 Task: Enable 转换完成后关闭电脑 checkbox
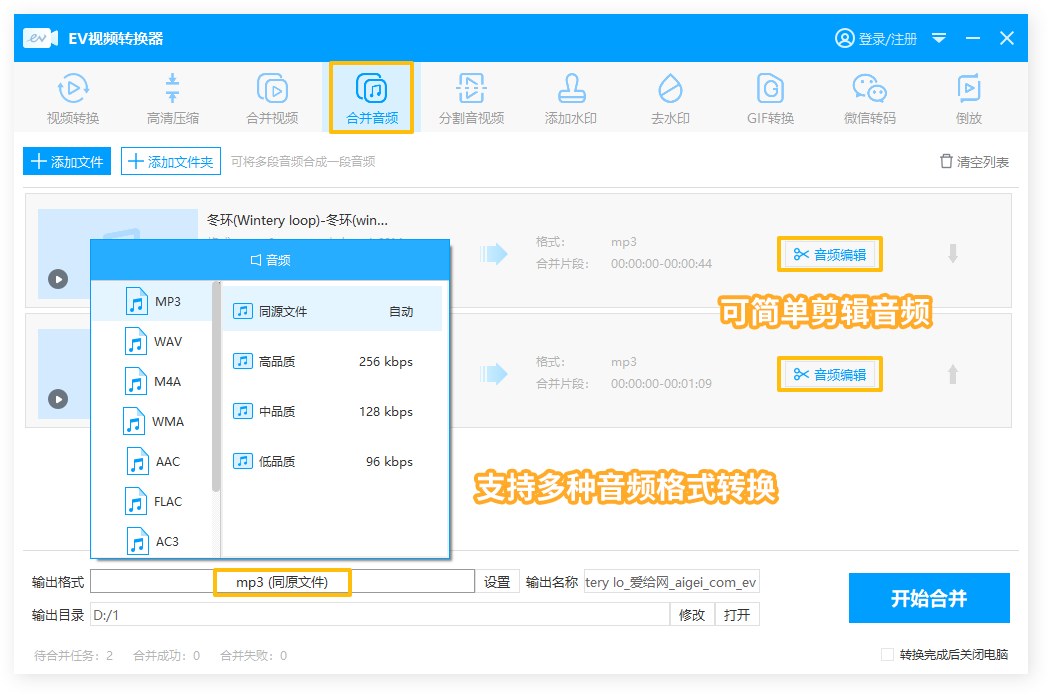pos(887,655)
